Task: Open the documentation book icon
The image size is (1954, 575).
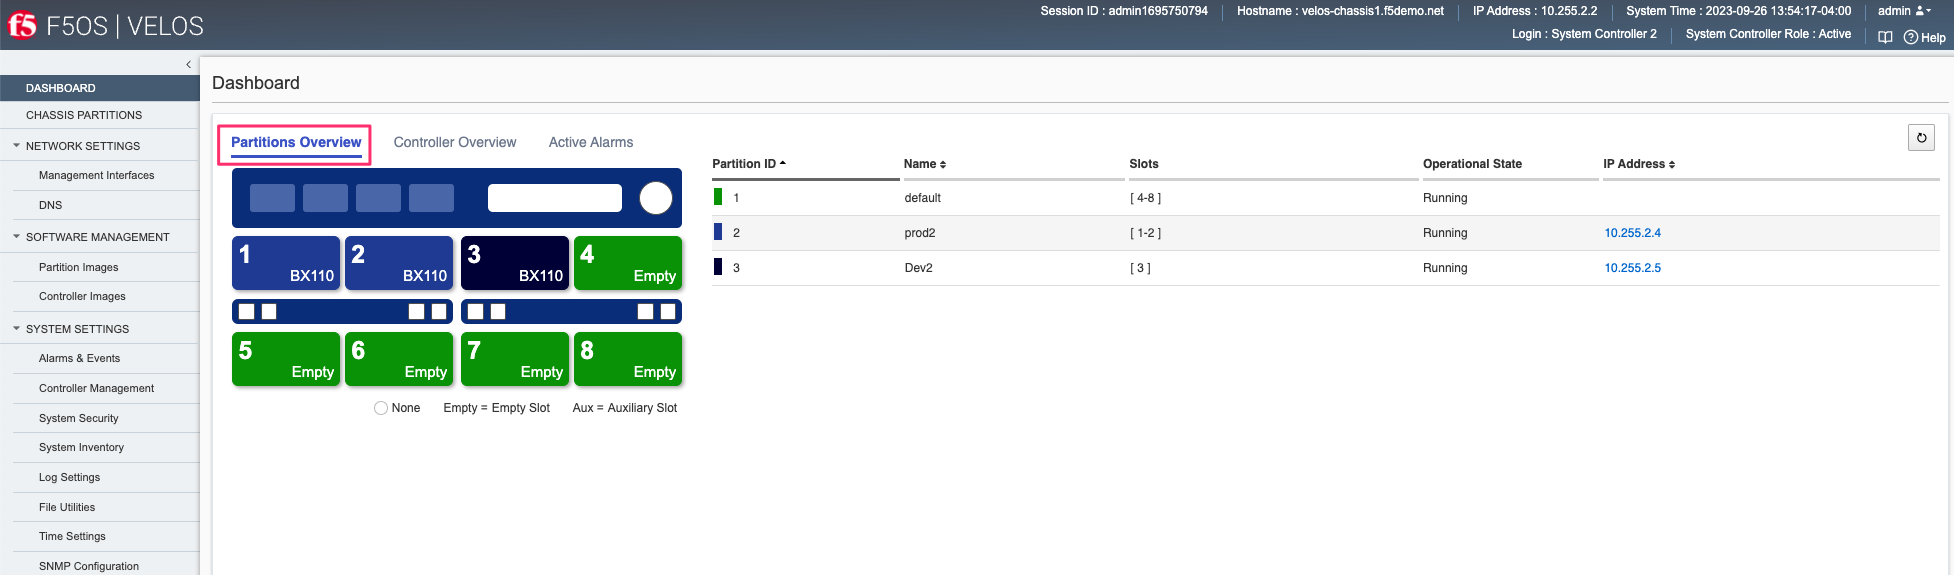Action: (1885, 37)
